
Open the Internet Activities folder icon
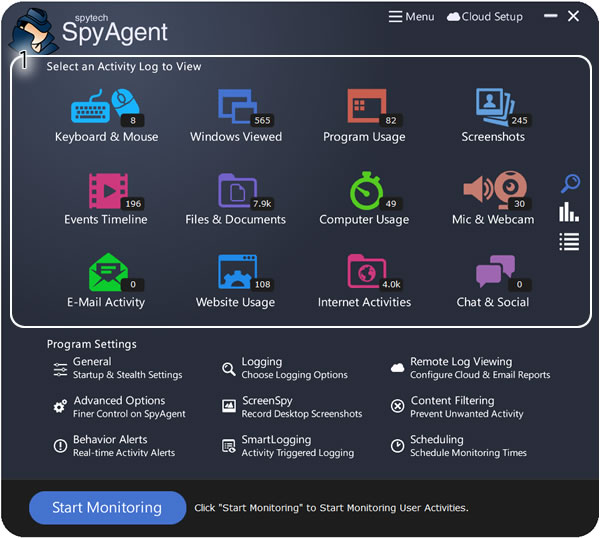[367, 271]
